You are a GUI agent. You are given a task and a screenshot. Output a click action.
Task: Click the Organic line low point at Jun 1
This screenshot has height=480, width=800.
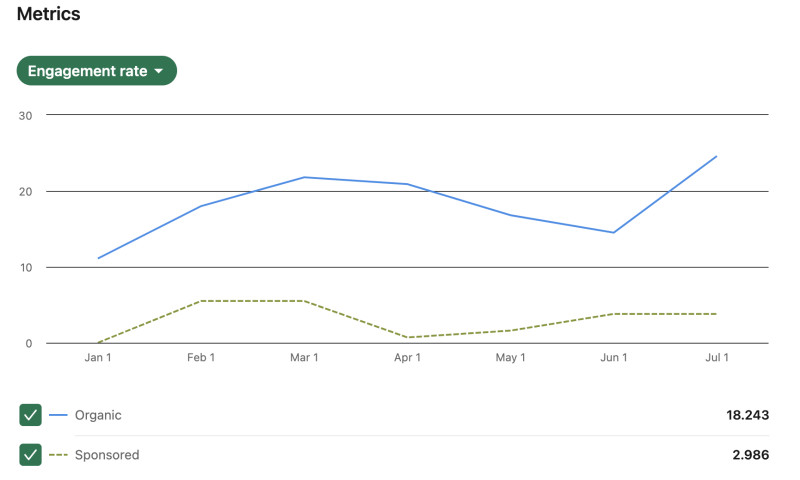click(x=613, y=233)
